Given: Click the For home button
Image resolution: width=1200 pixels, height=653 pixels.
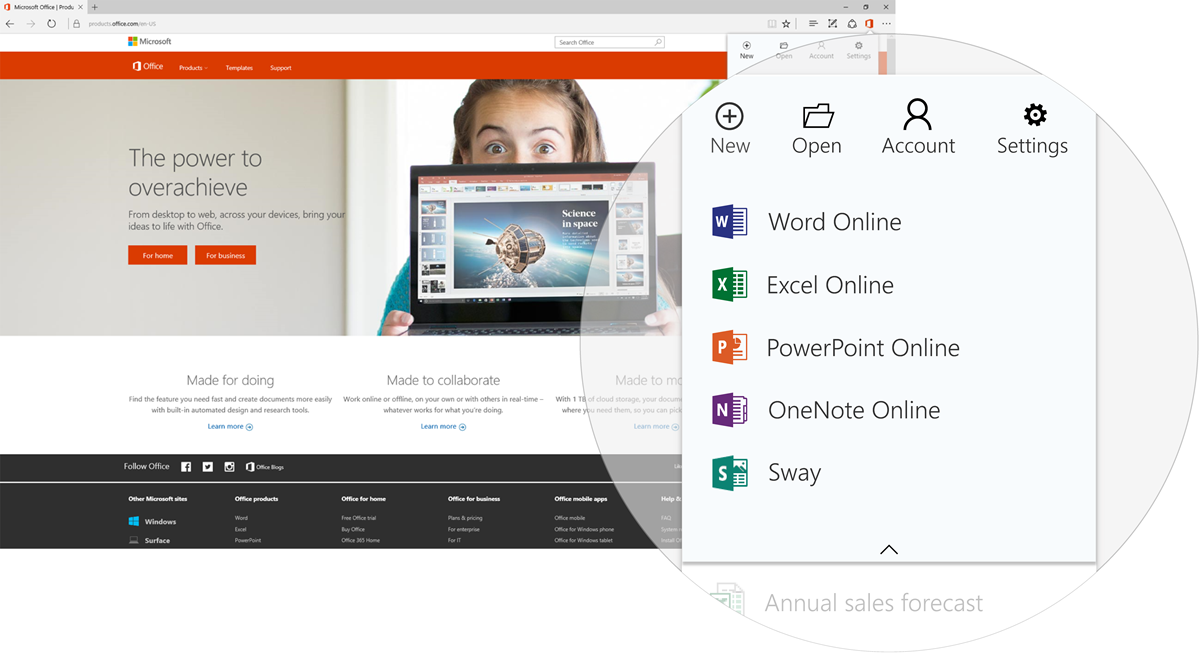Looking at the screenshot, I should (x=157, y=255).
